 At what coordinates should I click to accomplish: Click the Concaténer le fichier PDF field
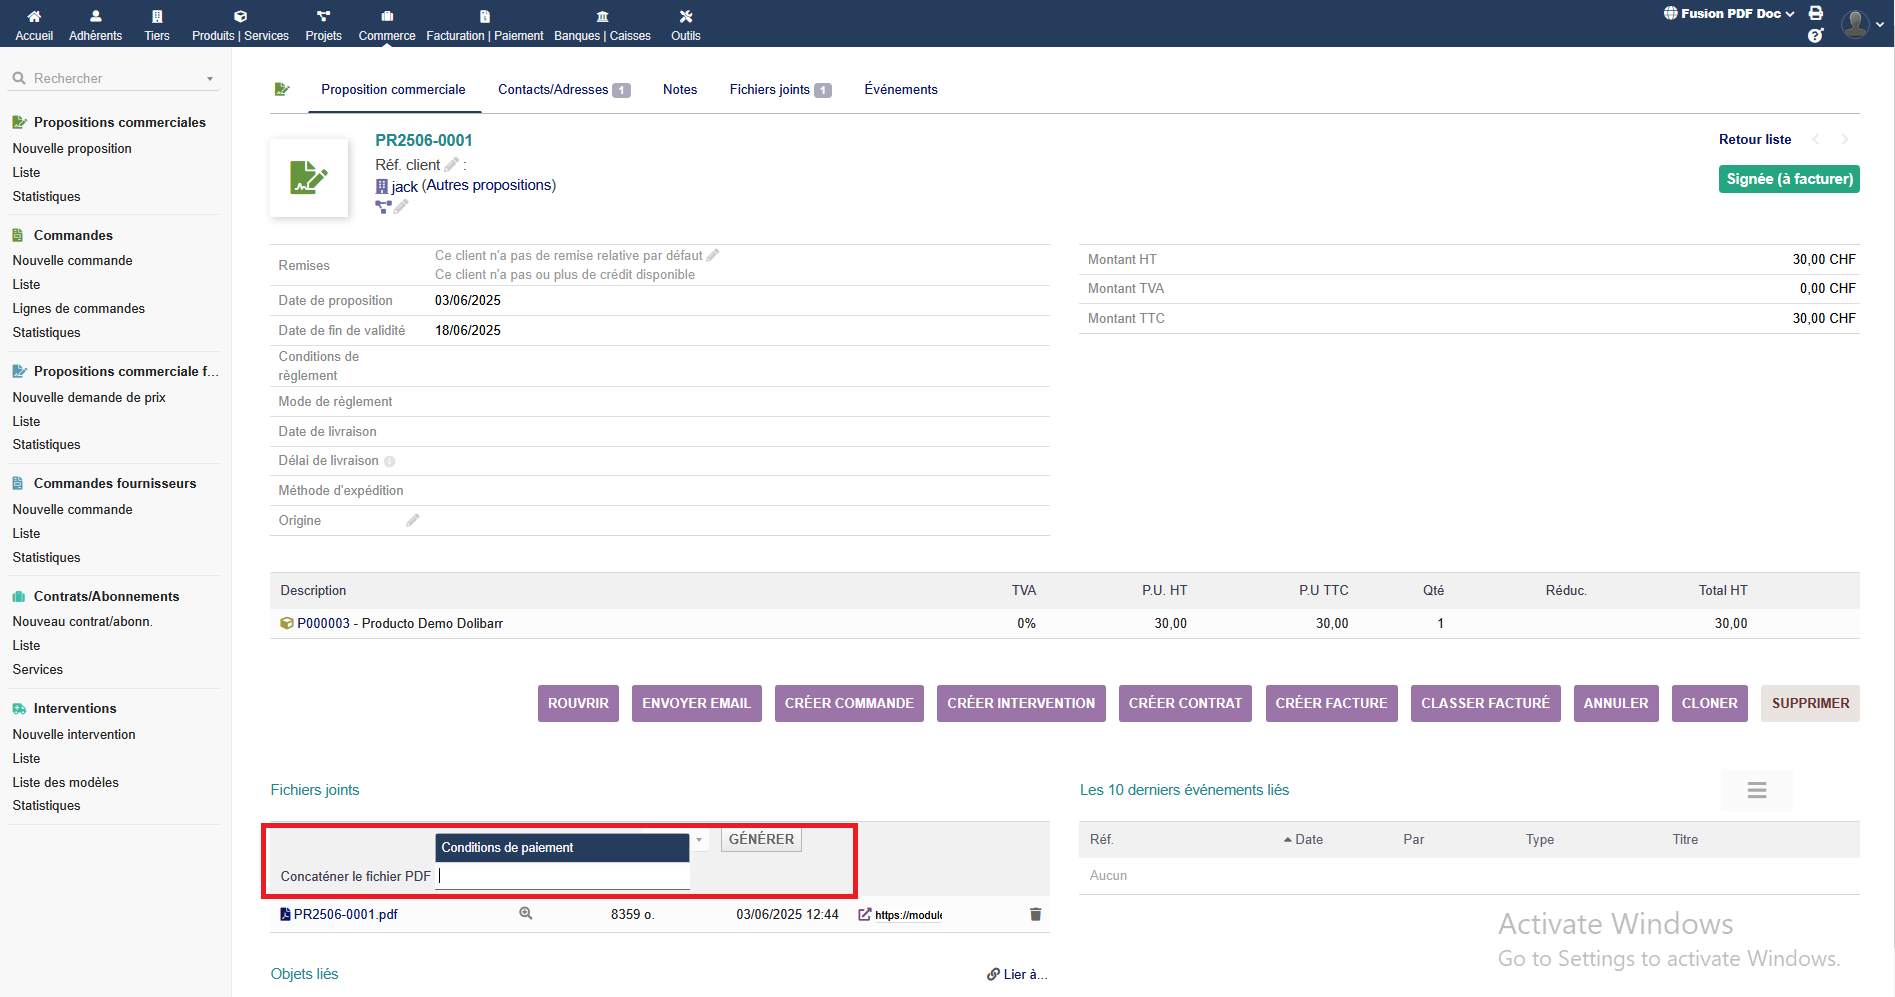click(563, 877)
